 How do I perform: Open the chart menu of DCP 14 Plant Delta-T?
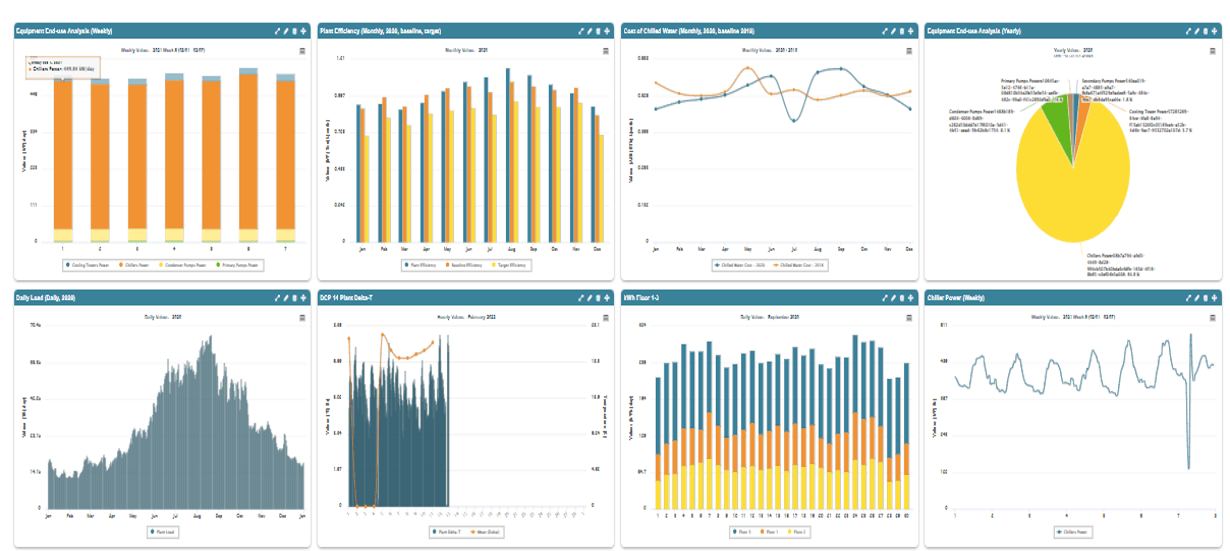(606, 316)
